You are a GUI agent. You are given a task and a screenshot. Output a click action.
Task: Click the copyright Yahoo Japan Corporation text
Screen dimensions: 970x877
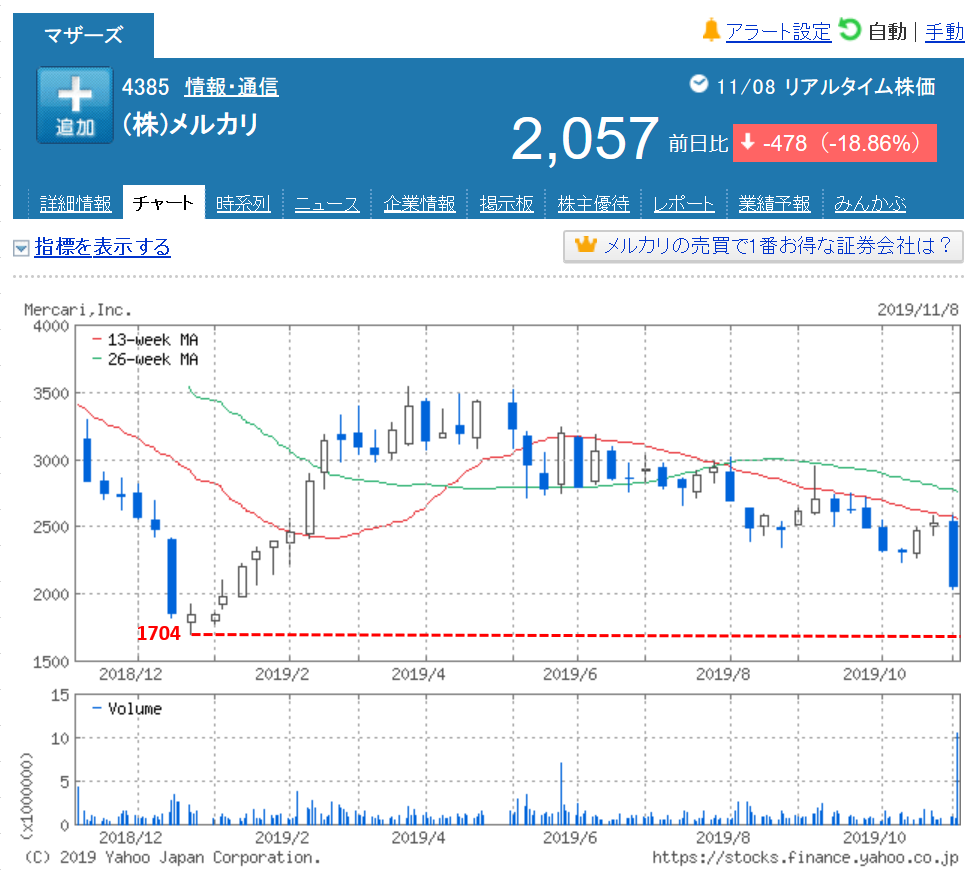[x=173, y=858]
